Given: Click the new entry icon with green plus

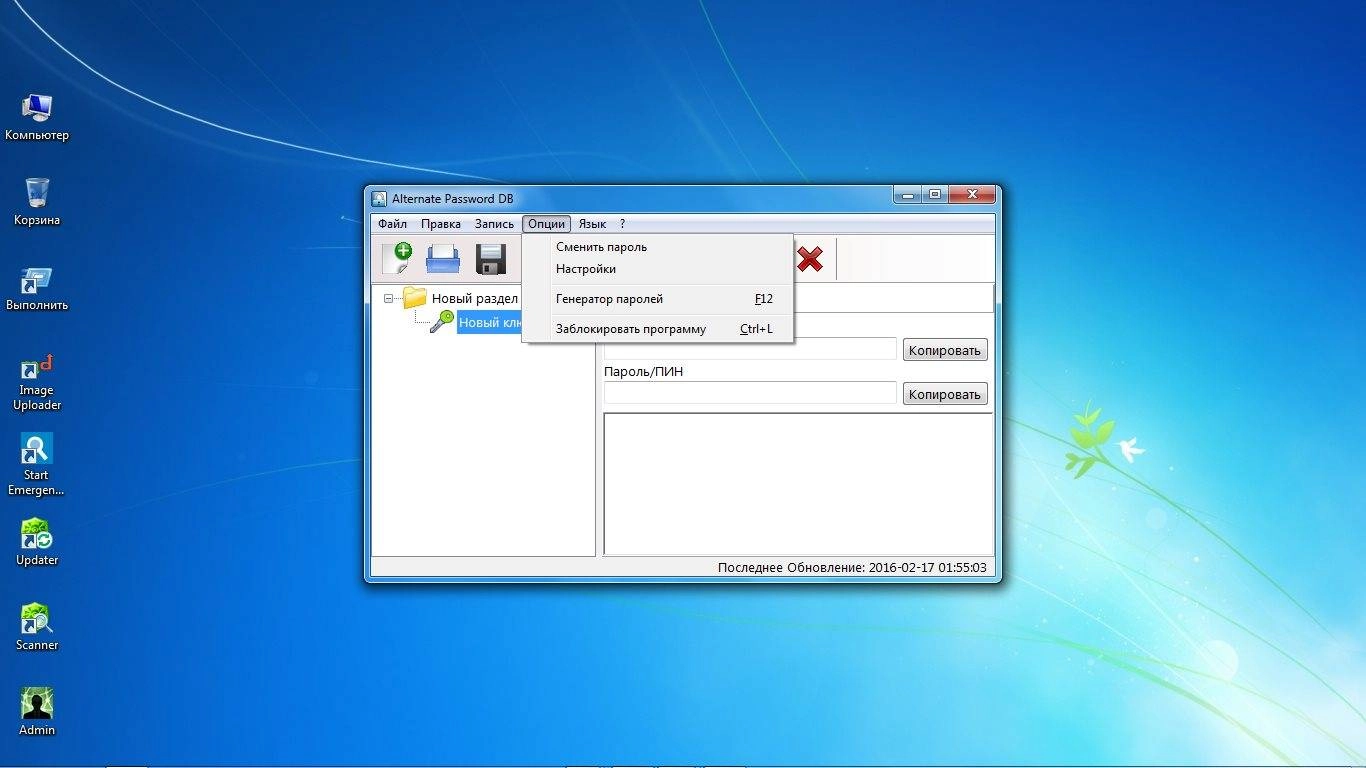Looking at the screenshot, I should click(396, 259).
